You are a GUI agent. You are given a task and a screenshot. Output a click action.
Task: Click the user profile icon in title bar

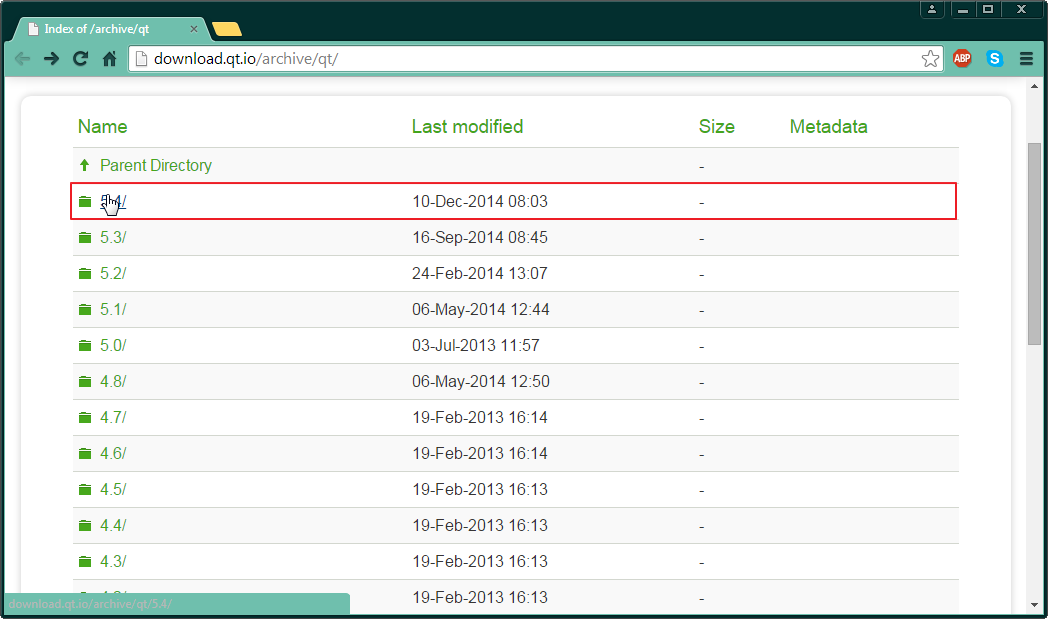(x=932, y=9)
